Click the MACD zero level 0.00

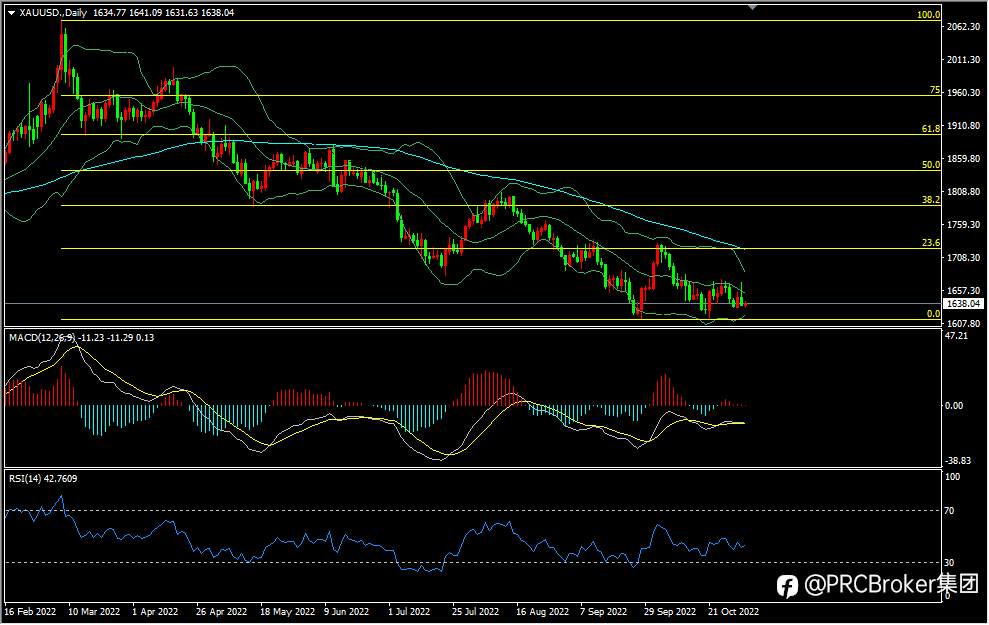[x=954, y=406]
